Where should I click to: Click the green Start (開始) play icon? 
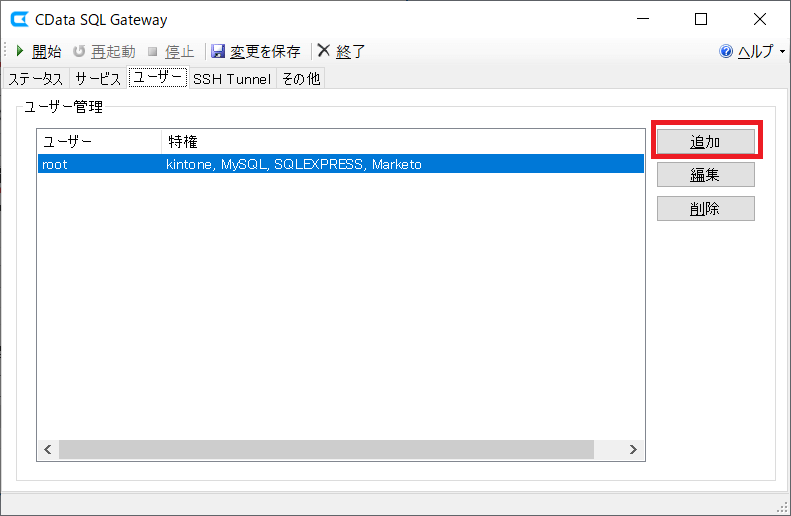pos(20,51)
